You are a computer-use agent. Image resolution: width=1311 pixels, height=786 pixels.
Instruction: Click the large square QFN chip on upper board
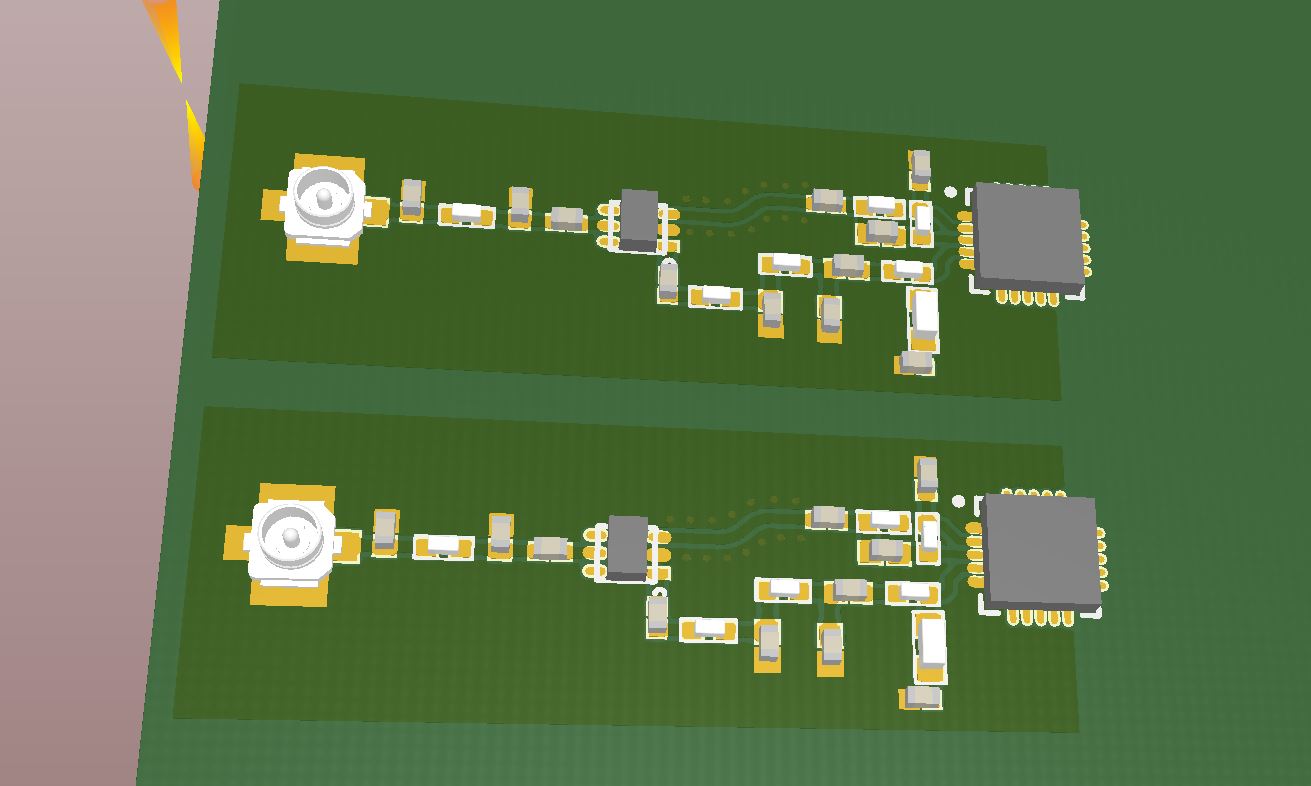1029,237
